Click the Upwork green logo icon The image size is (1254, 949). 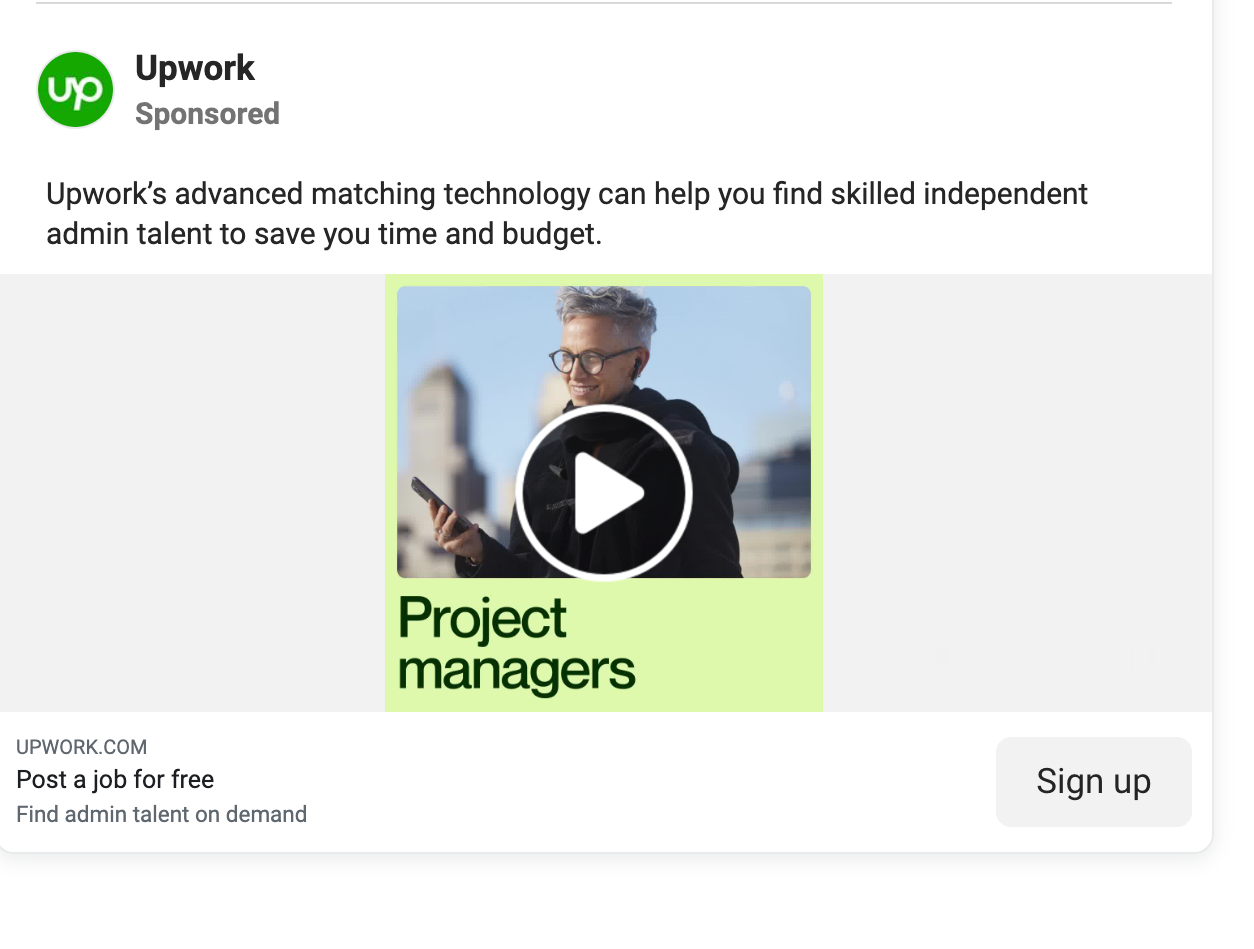pyautogui.click(x=75, y=89)
